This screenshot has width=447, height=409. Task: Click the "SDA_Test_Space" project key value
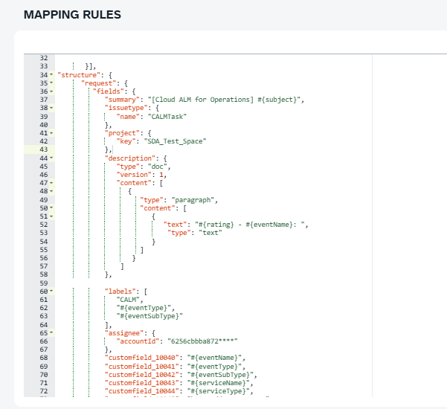pos(175,141)
